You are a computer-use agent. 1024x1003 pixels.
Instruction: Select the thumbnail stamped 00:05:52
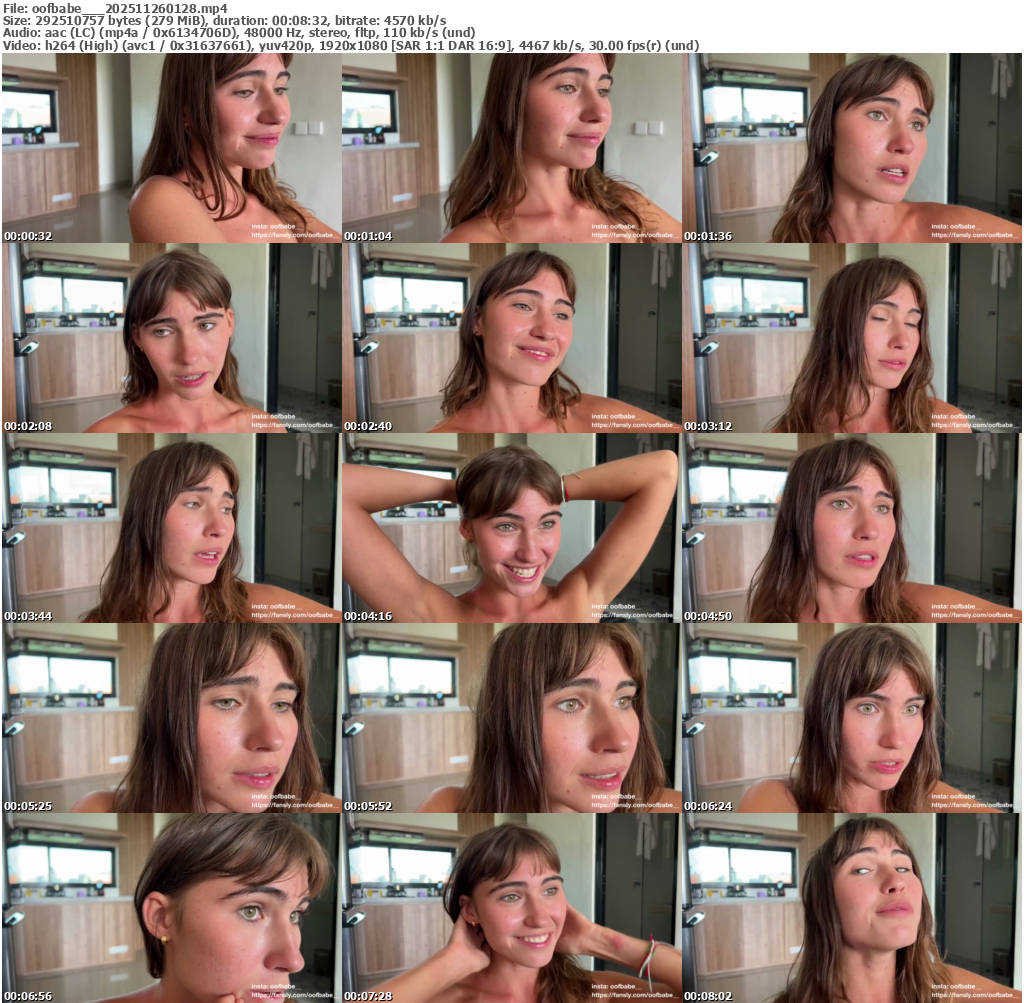[511, 718]
